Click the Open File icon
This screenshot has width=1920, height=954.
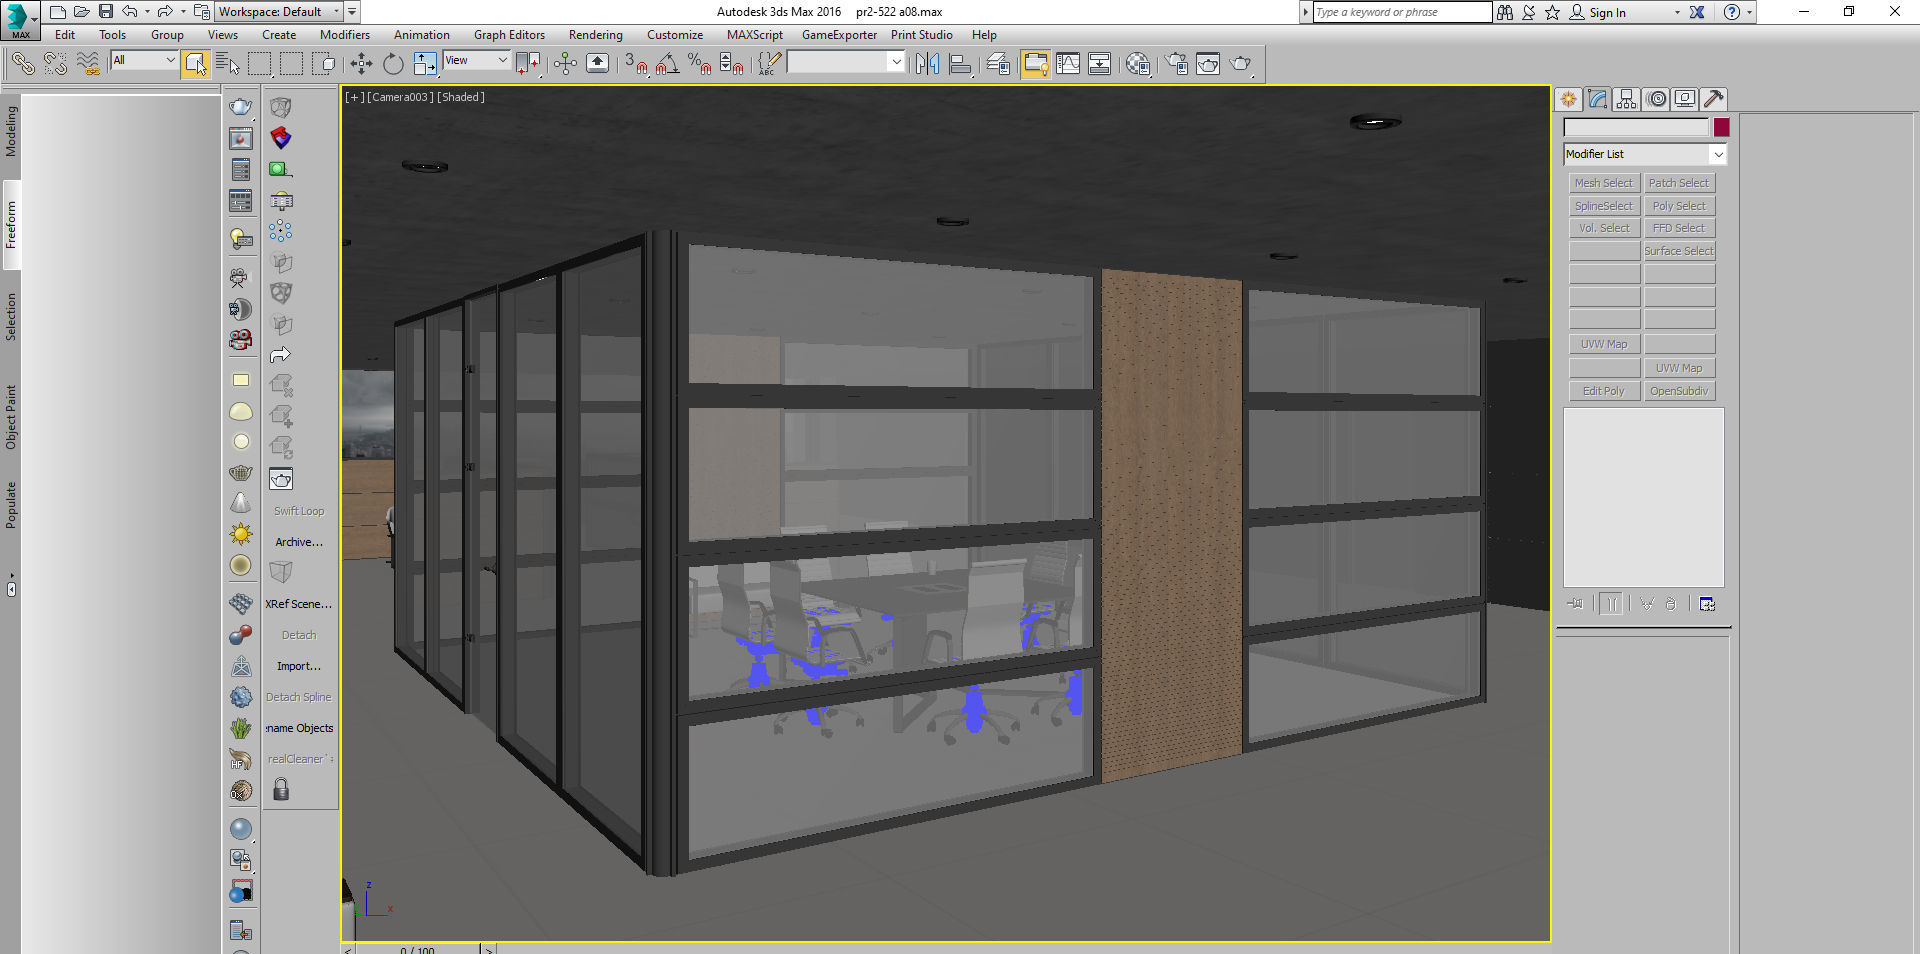tap(81, 12)
